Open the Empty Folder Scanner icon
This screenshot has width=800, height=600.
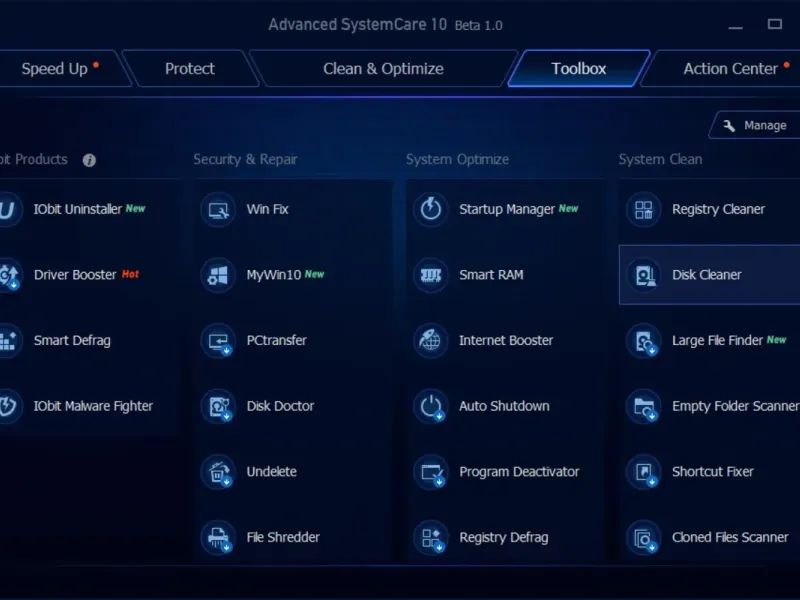(x=644, y=406)
